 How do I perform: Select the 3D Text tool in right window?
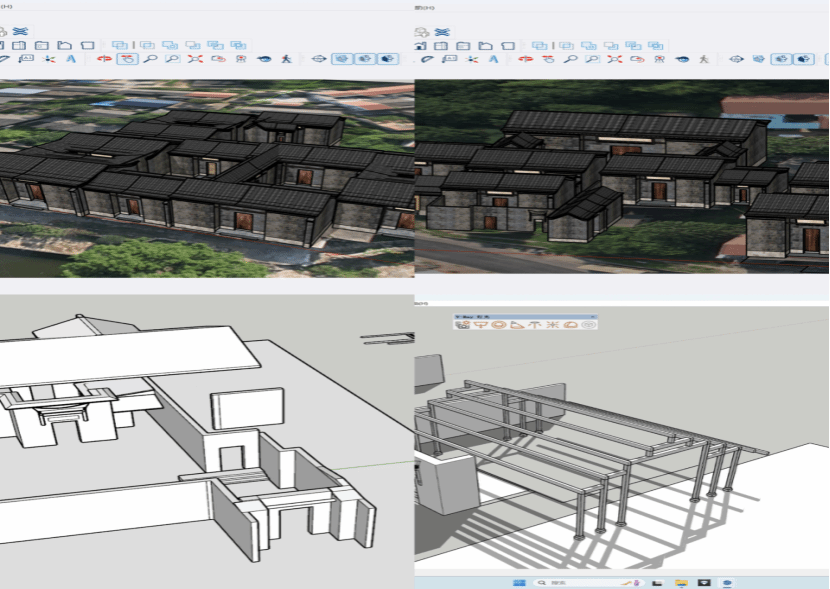[494, 59]
